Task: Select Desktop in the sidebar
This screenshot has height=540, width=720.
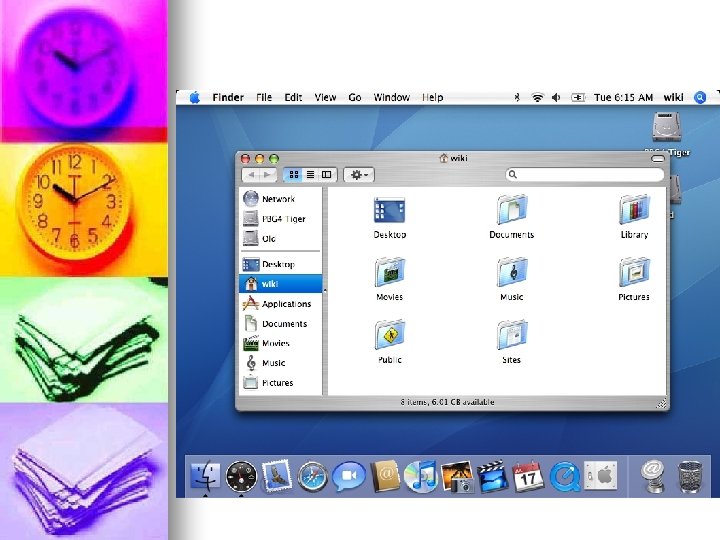Action: [x=281, y=264]
